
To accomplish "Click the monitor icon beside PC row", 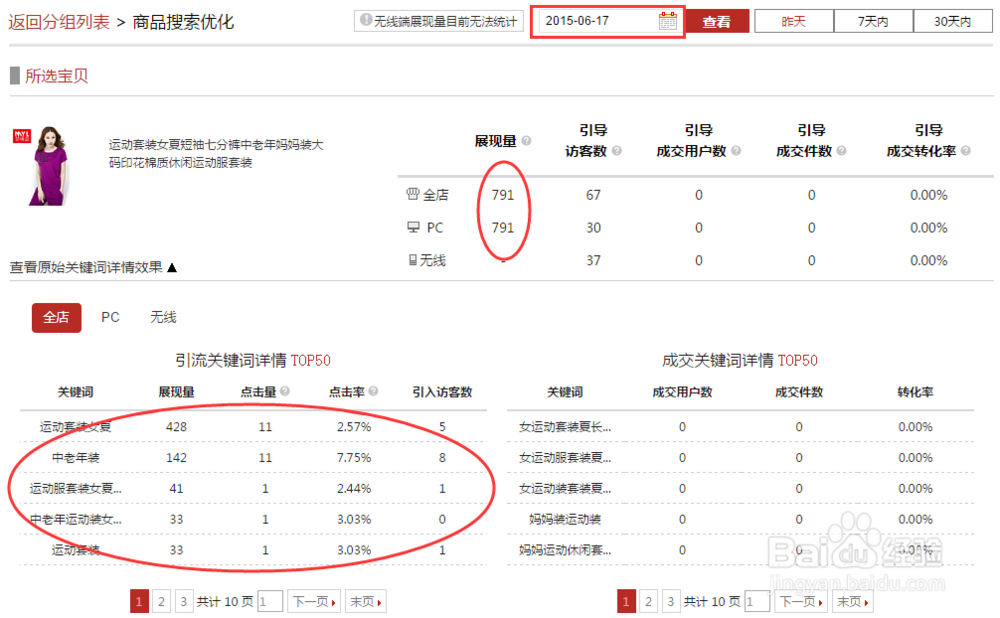I will (416, 227).
